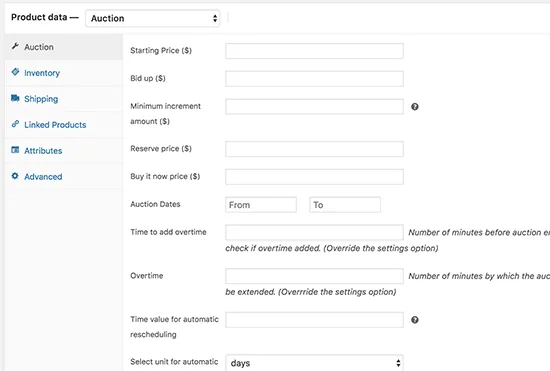The height and width of the screenshot is (371, 550).
Task: Click the wrench icon beside Auction tab
Action: pos(15,46)
